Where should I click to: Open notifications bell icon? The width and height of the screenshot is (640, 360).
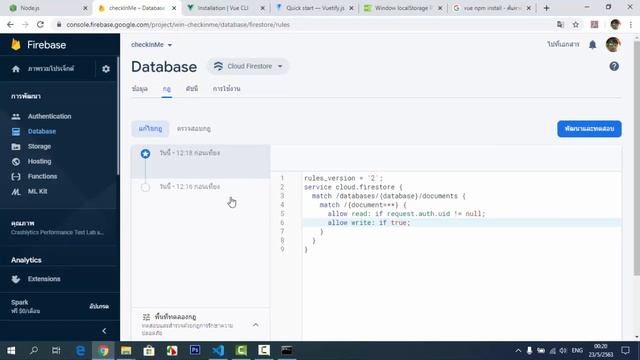pyautogui.click(x=593, y=45)
